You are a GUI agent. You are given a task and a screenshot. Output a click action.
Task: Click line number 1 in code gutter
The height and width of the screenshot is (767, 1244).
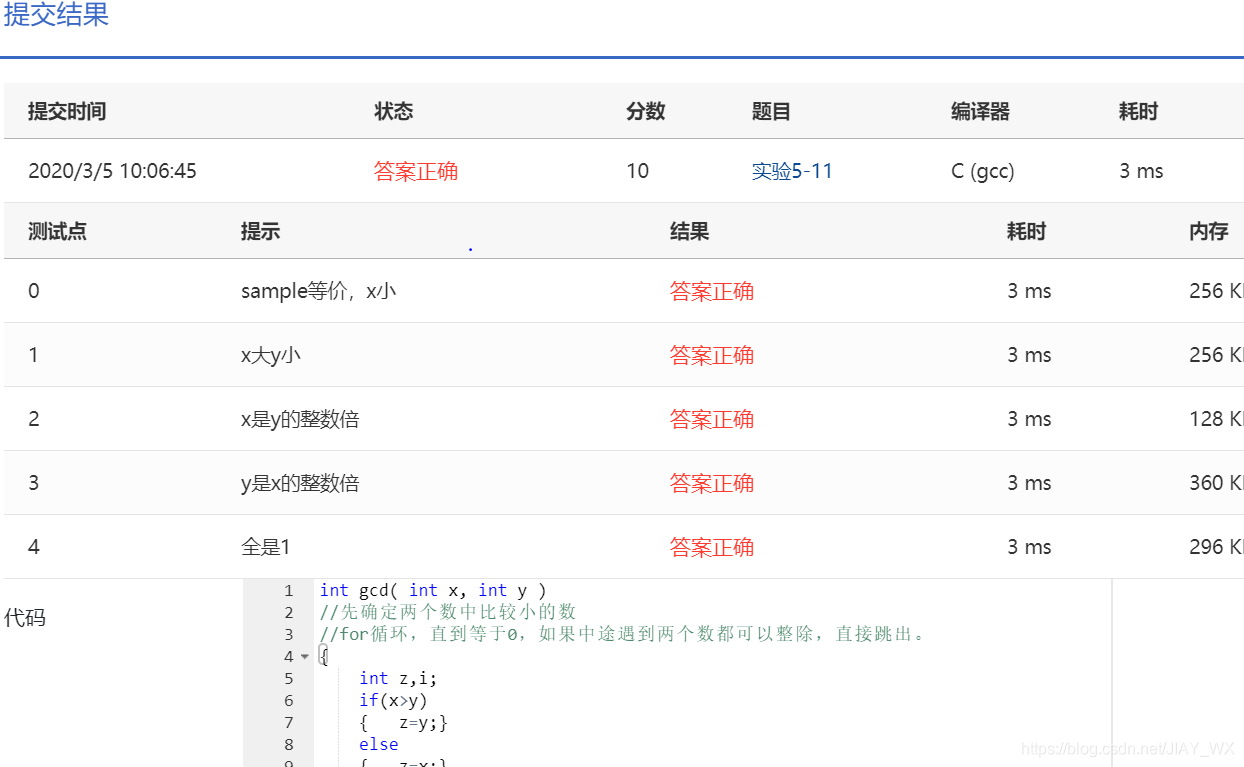coord(288,591)
